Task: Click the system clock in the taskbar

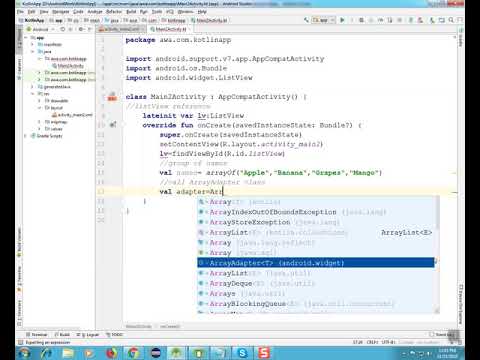Action: pyautogui.click(x=448, y=353)
